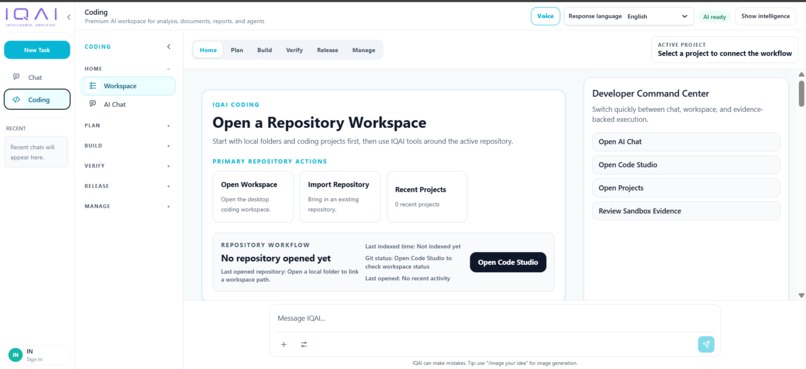Click the New Task button

[x=37, y=50]
